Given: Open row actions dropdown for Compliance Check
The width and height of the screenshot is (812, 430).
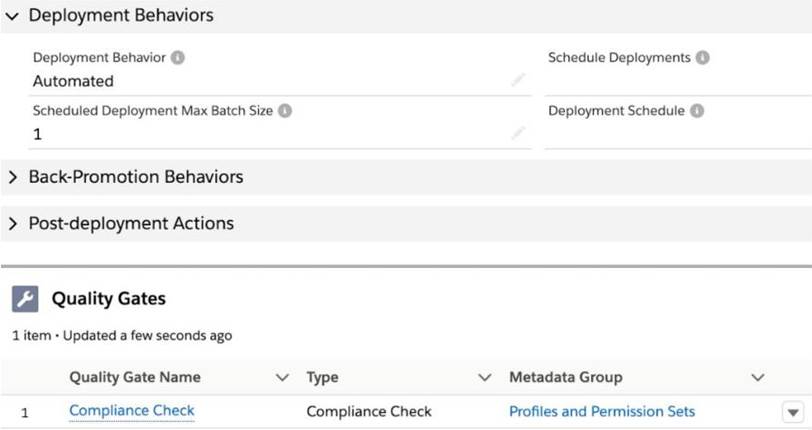Looking at the screenshot, I should [792, 412].
